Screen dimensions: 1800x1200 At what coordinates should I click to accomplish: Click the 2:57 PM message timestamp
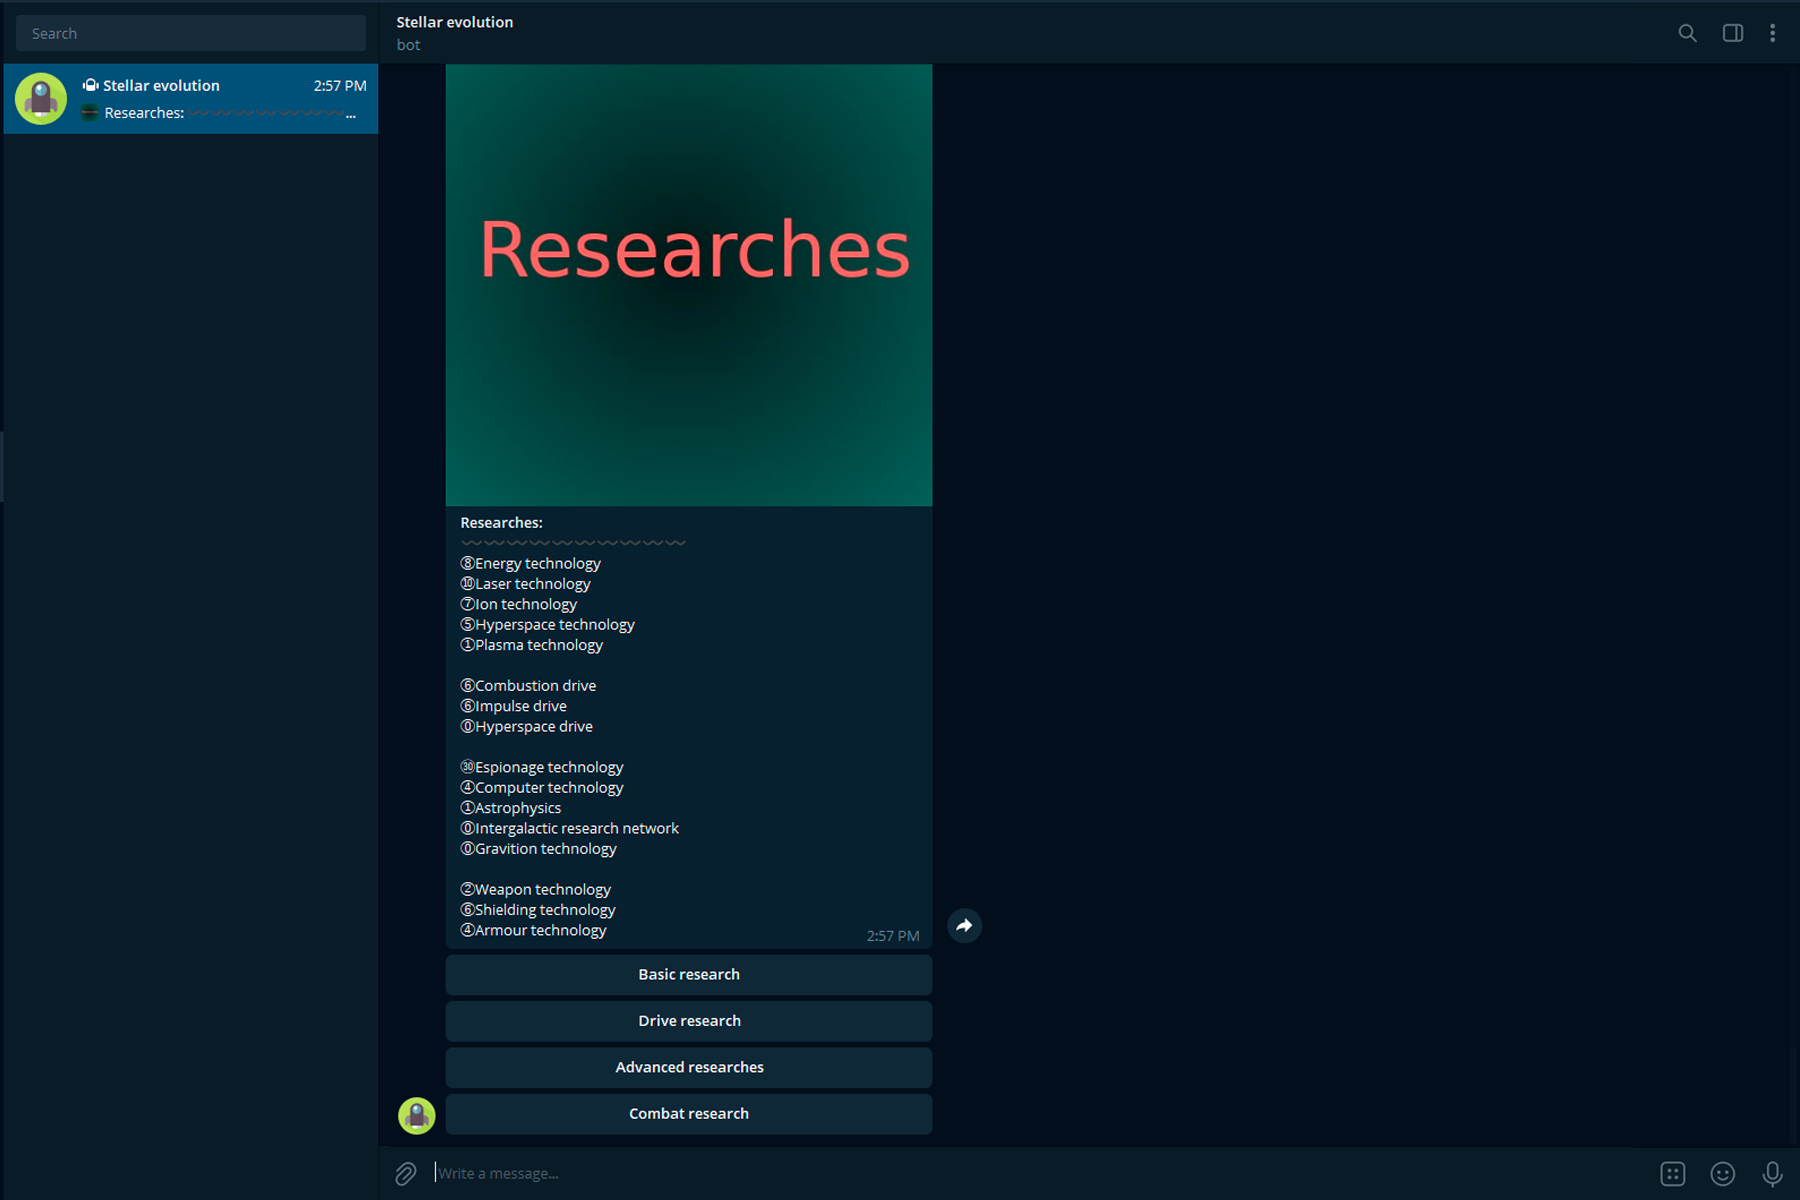(892, 936)
